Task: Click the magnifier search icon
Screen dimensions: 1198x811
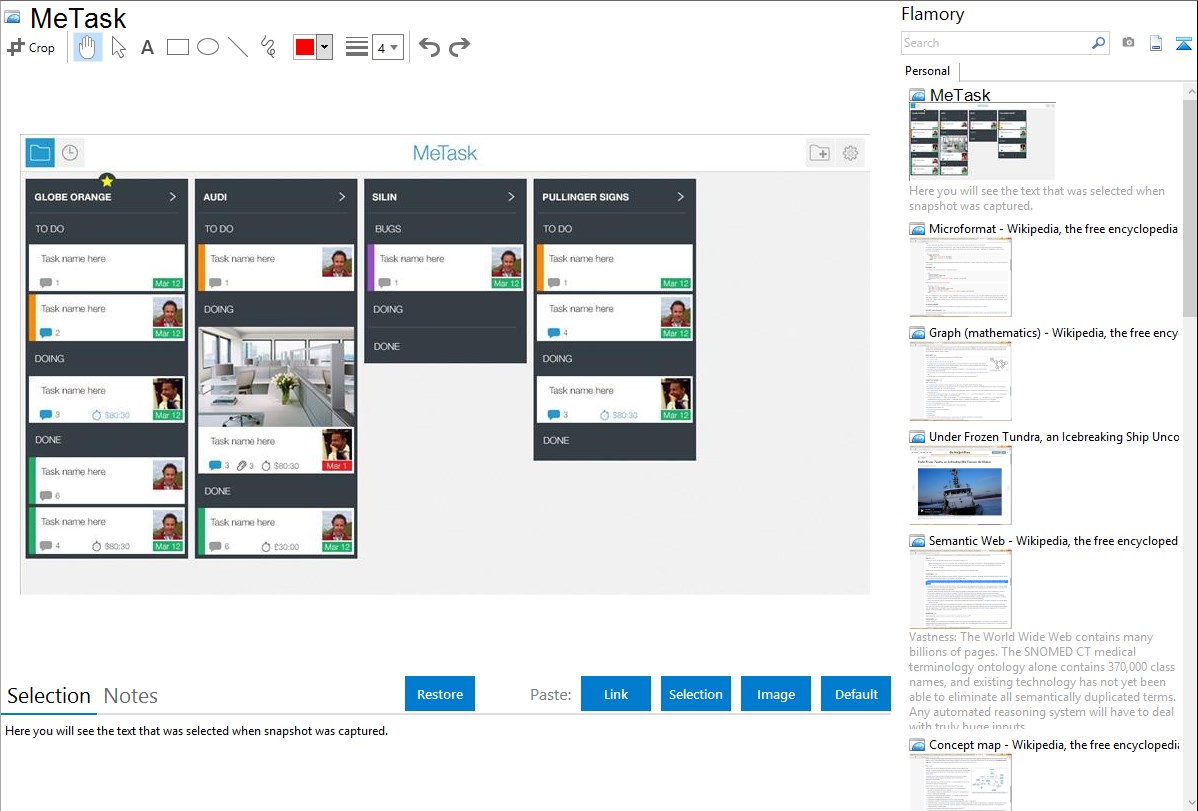Action: [x=1099, y=43]
